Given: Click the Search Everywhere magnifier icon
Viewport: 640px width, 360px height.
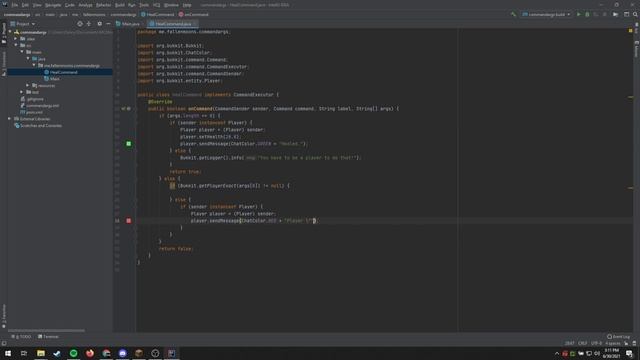Looking at the screenshot, I should click(635, 14).
